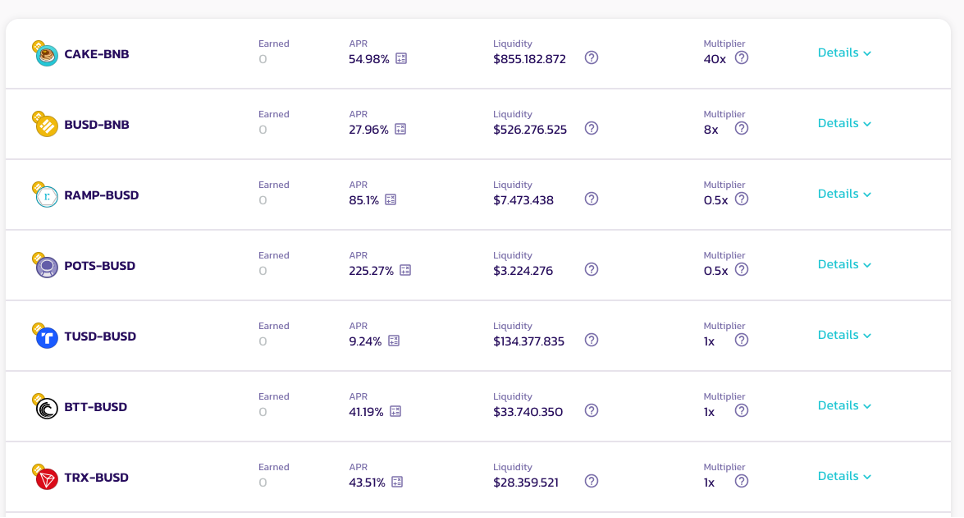Show liquidity help for BTT-BUSD
Screen dimensions: 964x518
tap(591, 410)
